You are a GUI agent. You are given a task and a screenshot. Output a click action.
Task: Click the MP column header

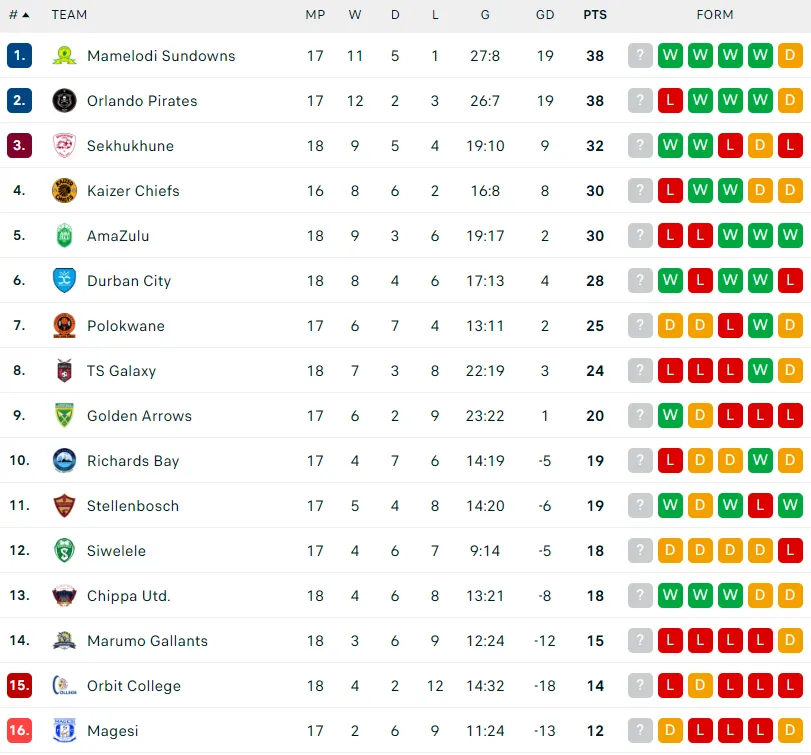315,15
